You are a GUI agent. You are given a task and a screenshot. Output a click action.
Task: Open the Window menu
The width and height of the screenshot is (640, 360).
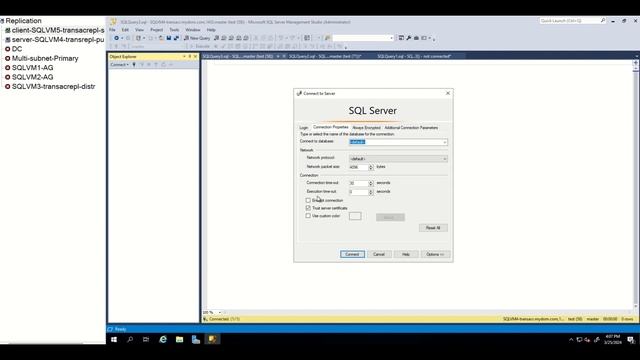193,30
